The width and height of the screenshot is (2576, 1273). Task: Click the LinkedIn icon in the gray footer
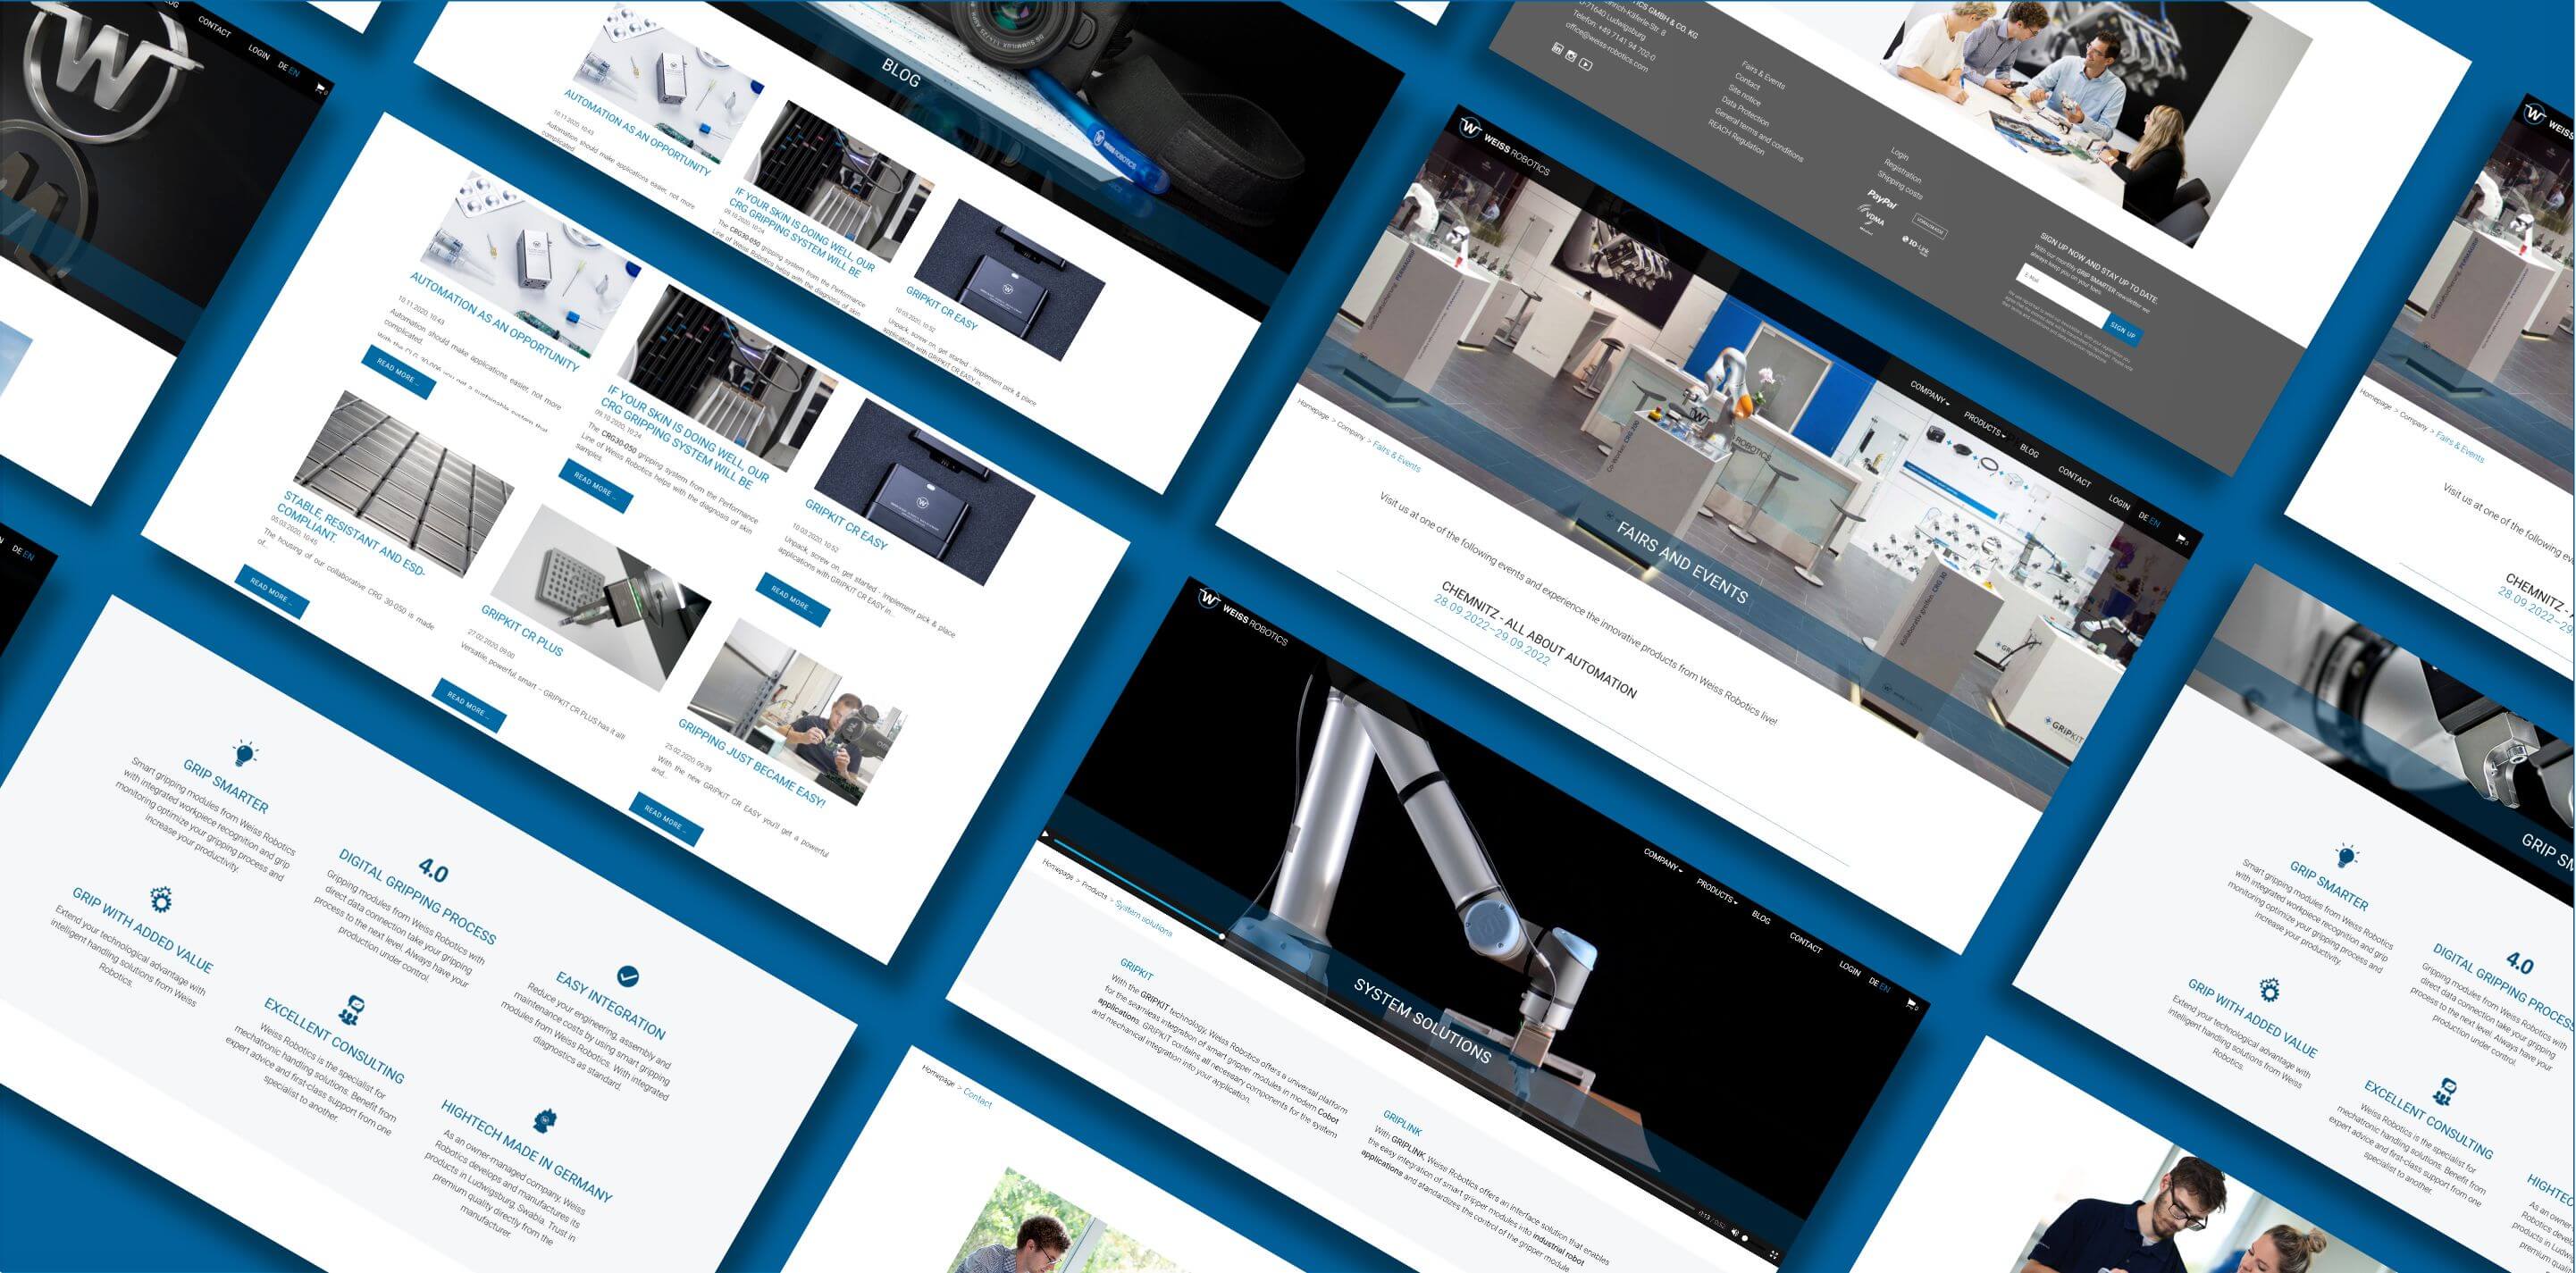click(x=1558, y=48)
